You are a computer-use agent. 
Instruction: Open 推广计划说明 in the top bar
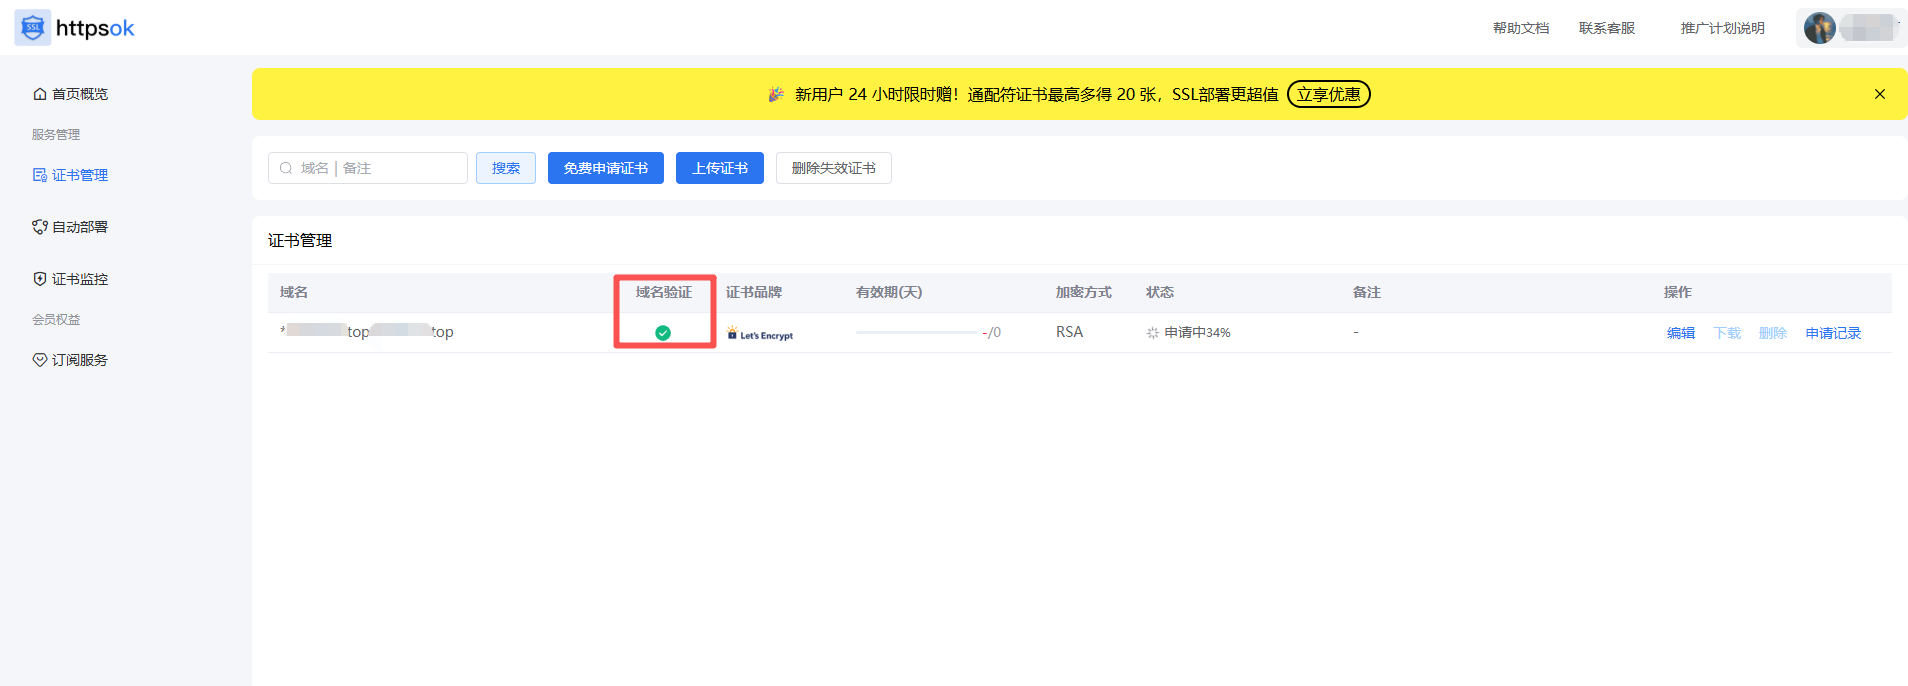pyautogui.click(x=1722, y=28)
